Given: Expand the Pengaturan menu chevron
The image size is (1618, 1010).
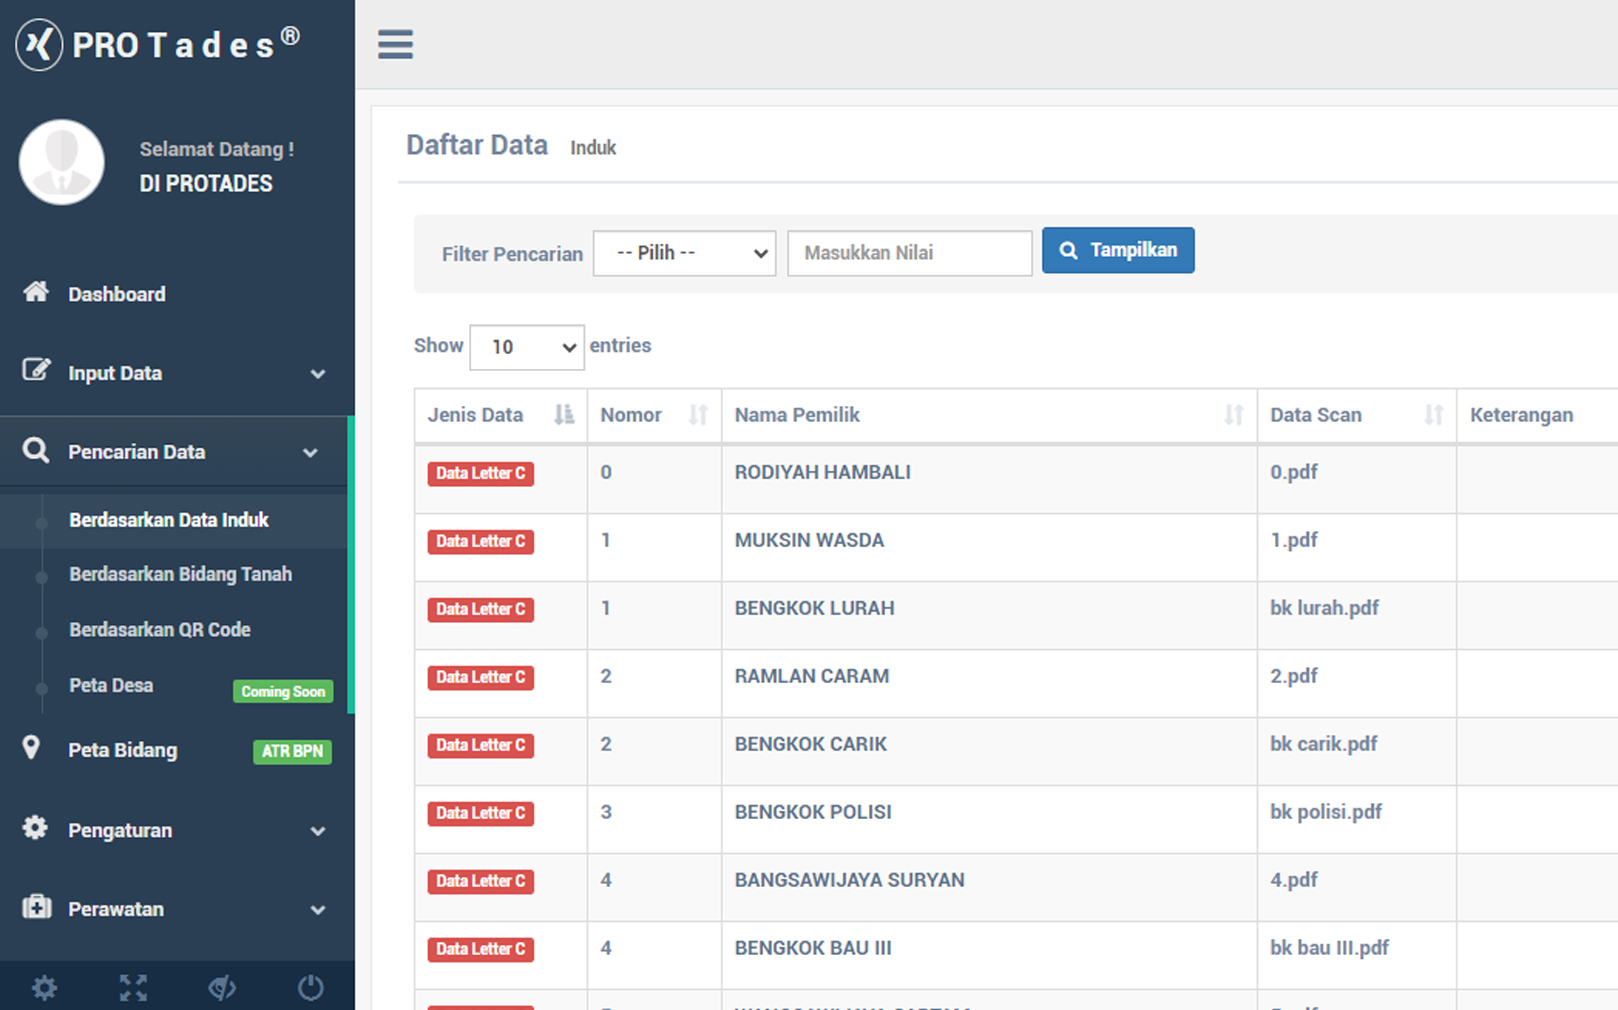Looking at the screenshot, I should click(318, 831).
